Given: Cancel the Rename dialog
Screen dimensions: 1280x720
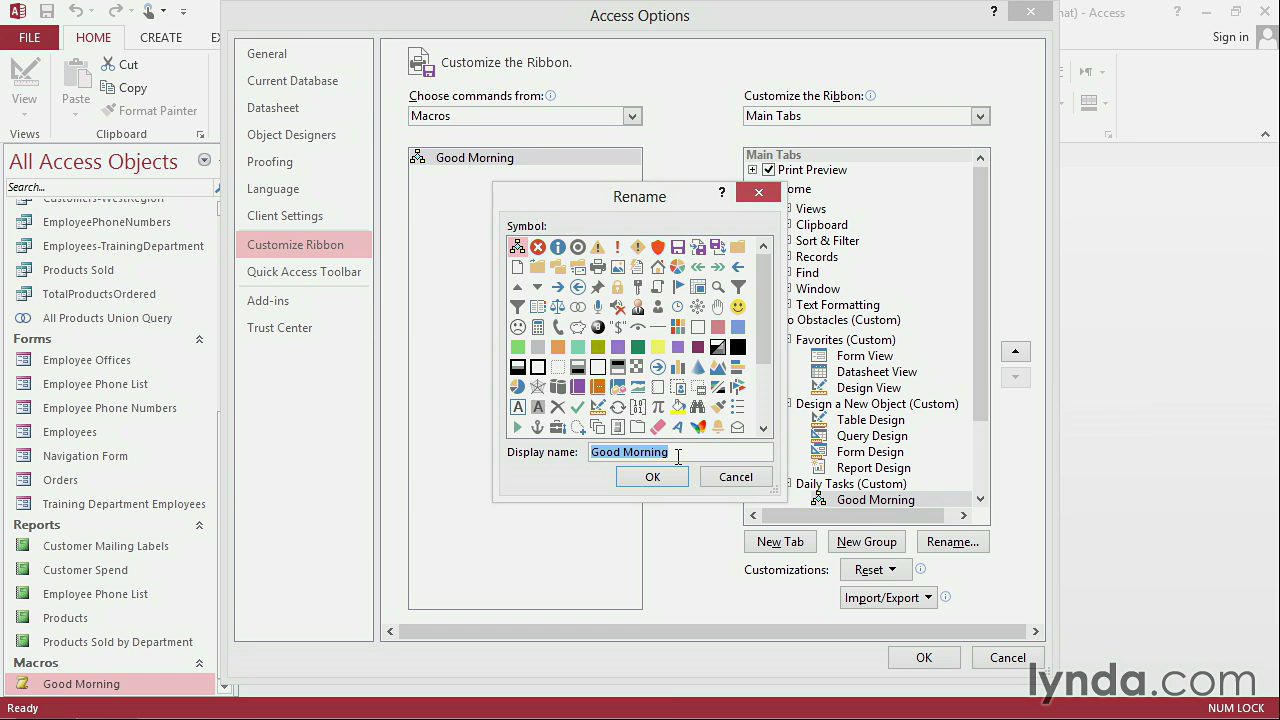Looking at the screenshot, I should 736,477.
